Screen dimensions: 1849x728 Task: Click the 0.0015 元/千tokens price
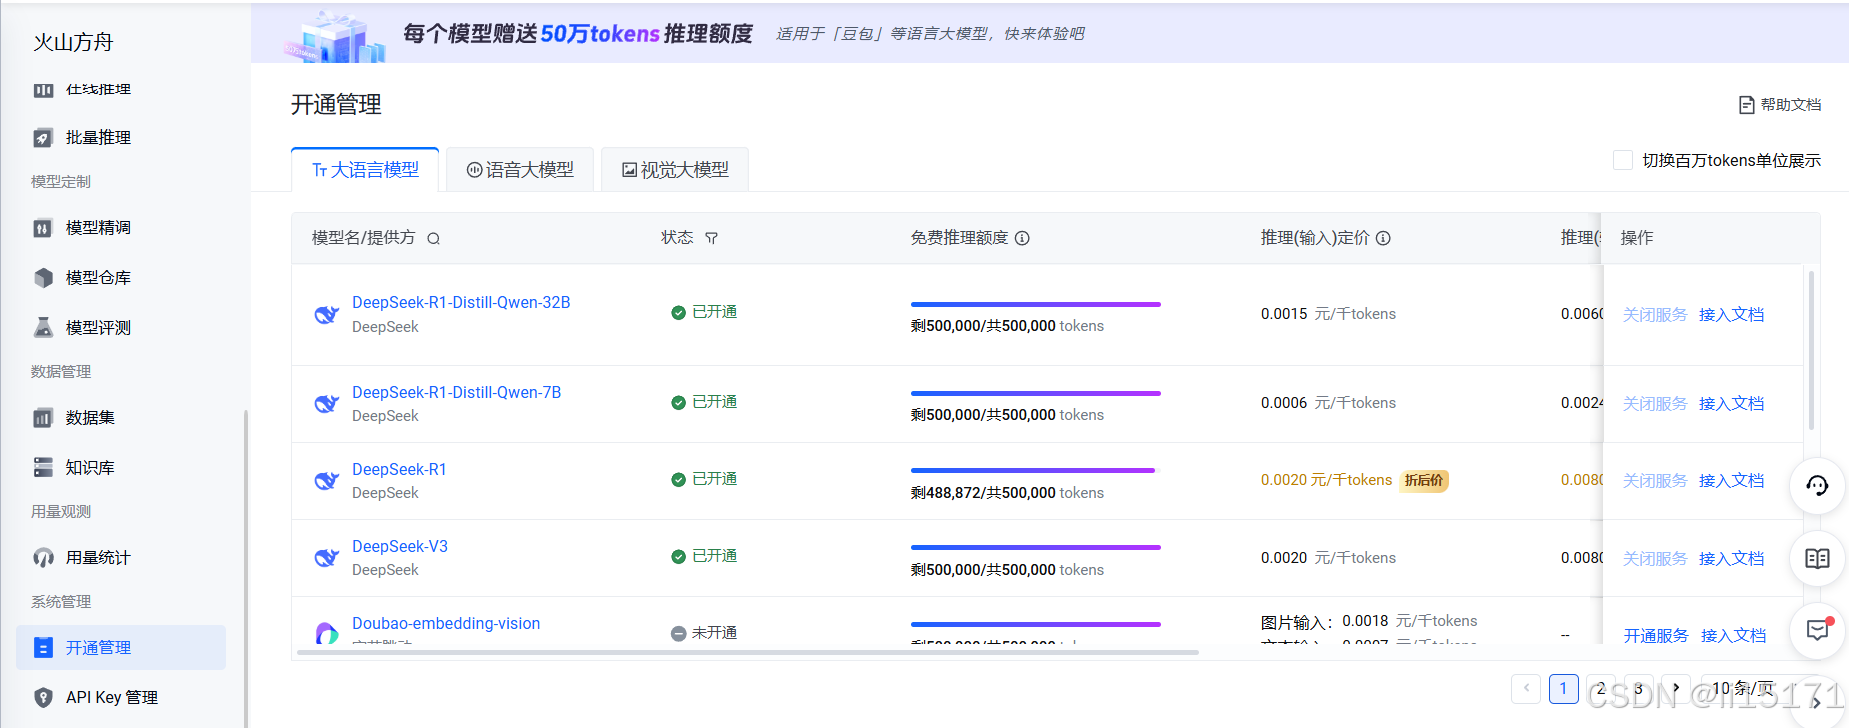1328,314
